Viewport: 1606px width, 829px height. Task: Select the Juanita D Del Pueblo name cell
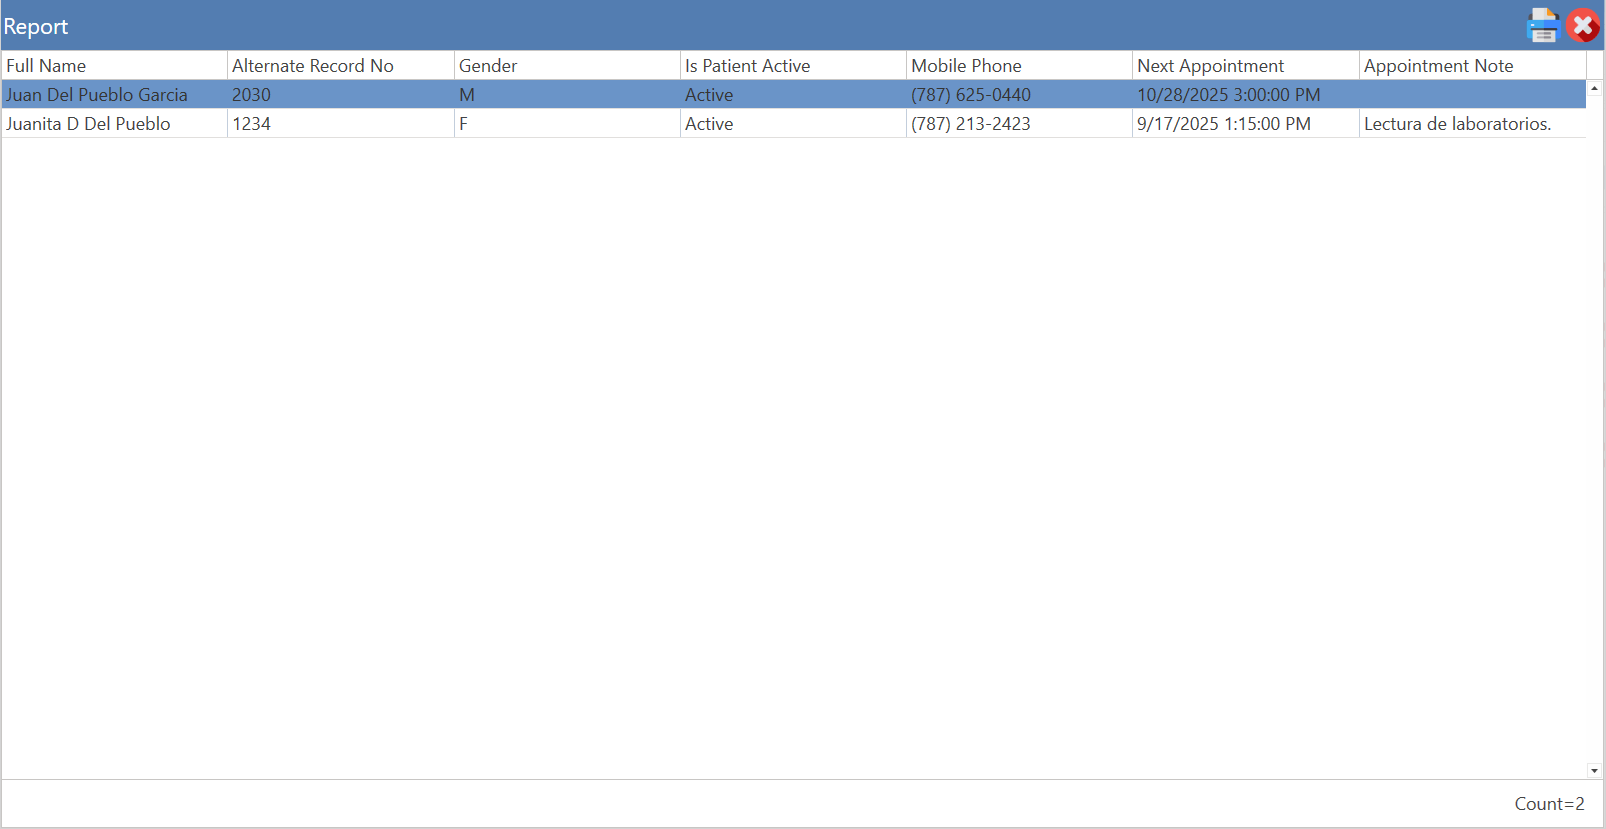[x=114, y=124]
